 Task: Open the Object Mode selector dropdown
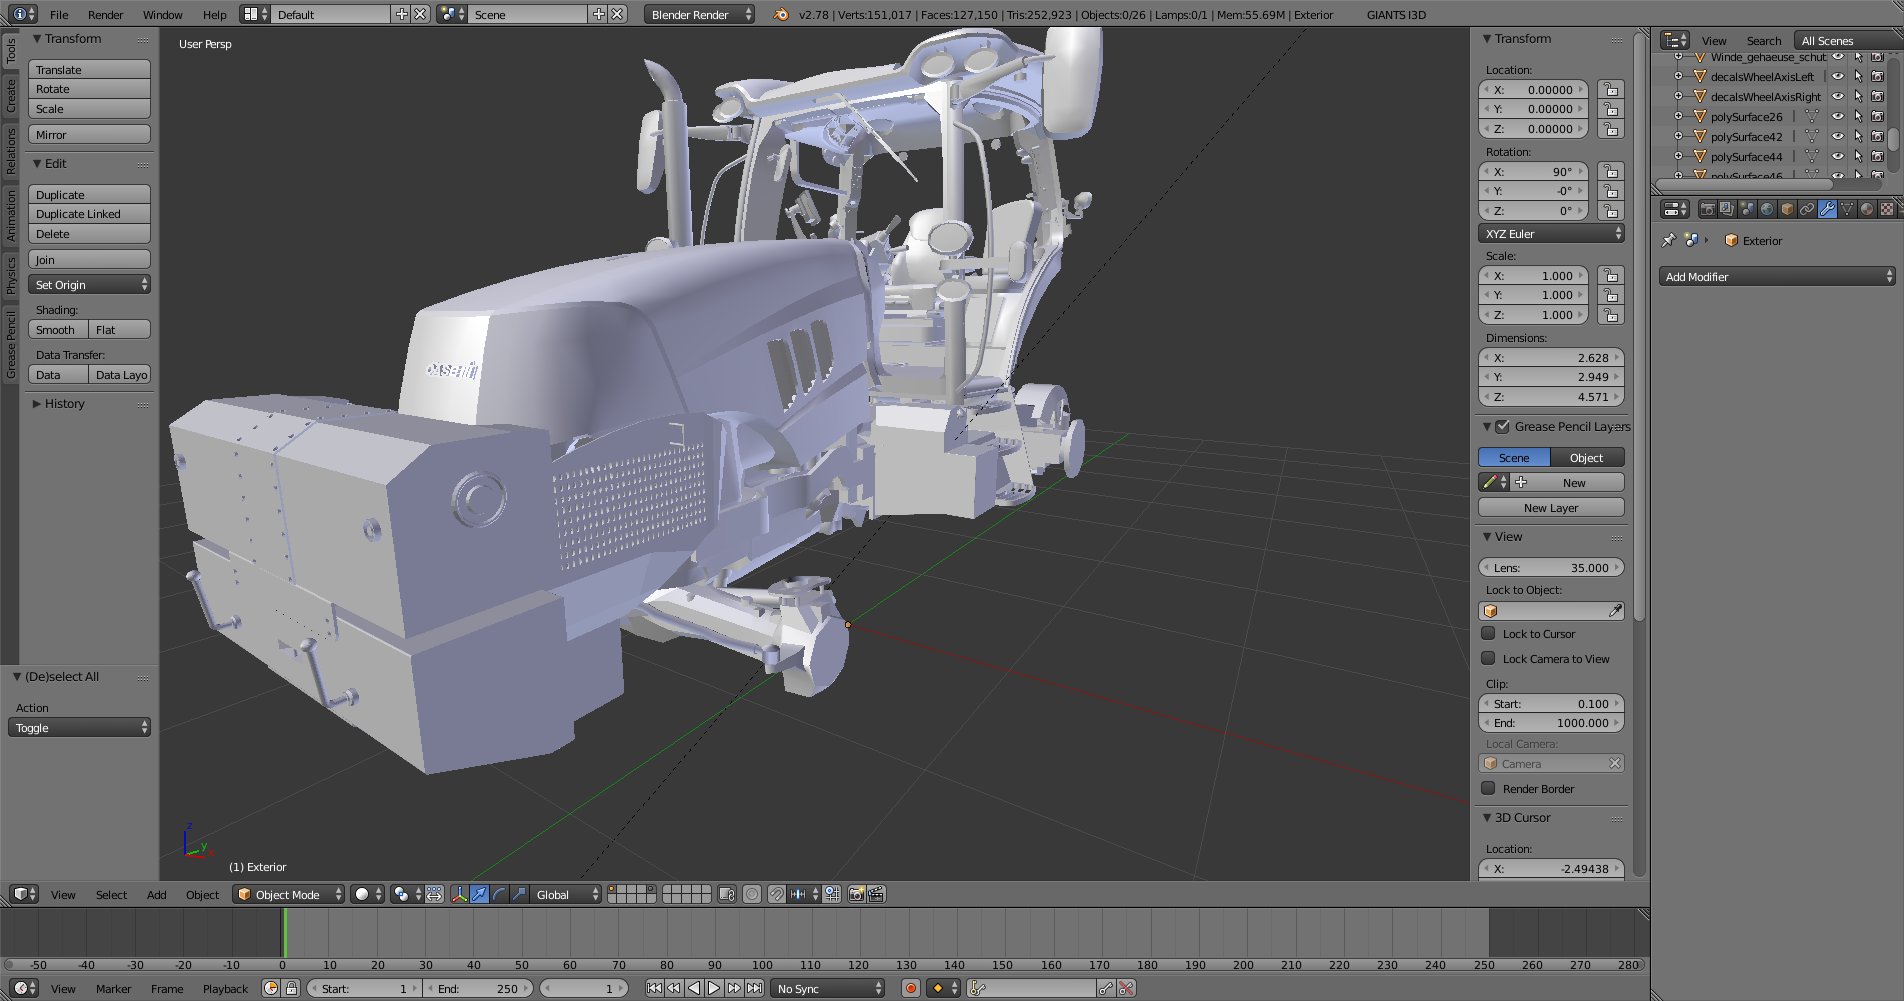pos(289,894)
